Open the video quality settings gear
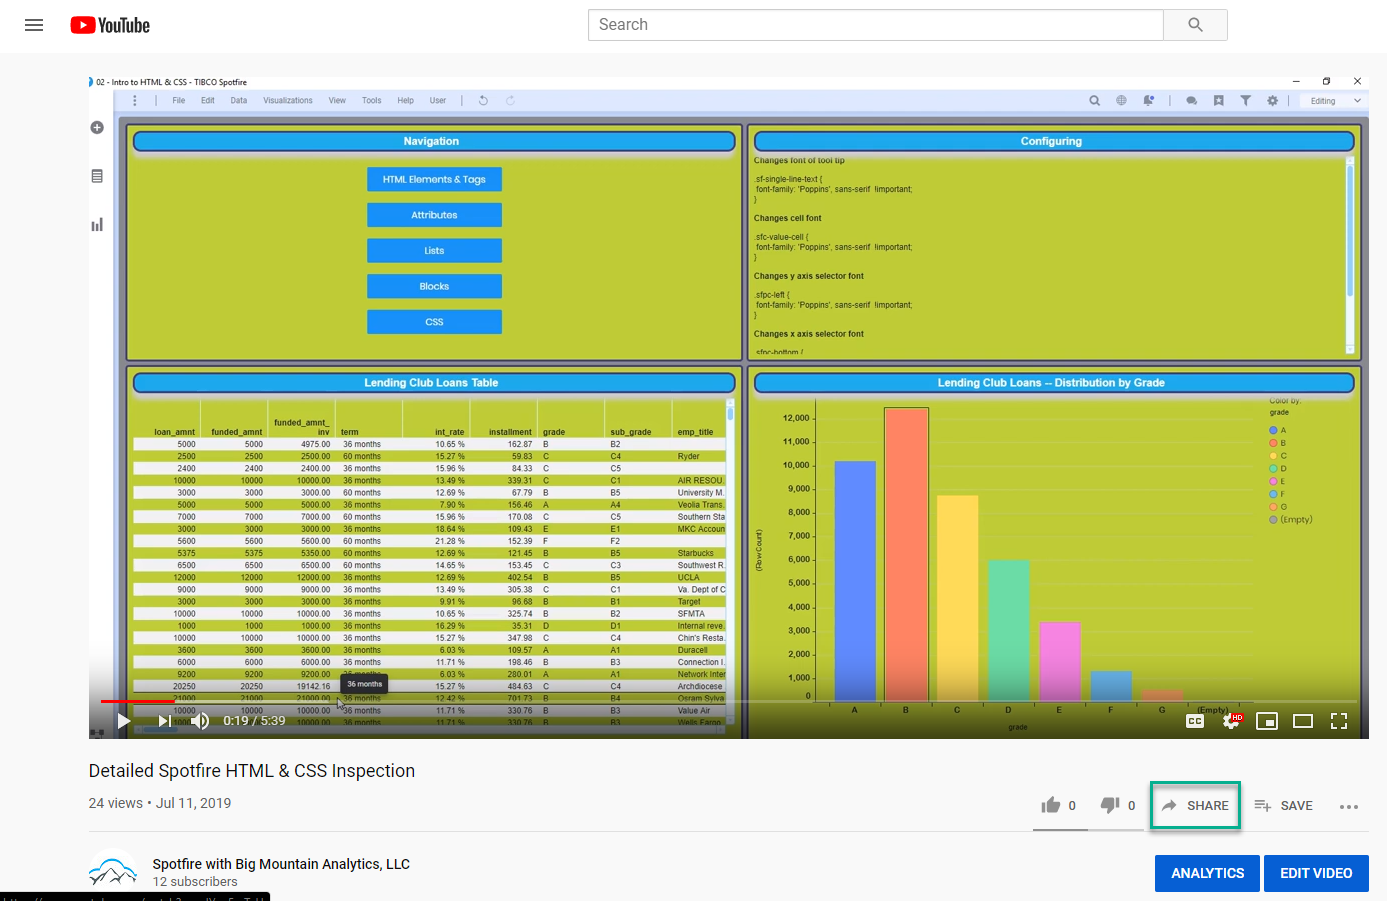1387x901 pixels. 1230,720
